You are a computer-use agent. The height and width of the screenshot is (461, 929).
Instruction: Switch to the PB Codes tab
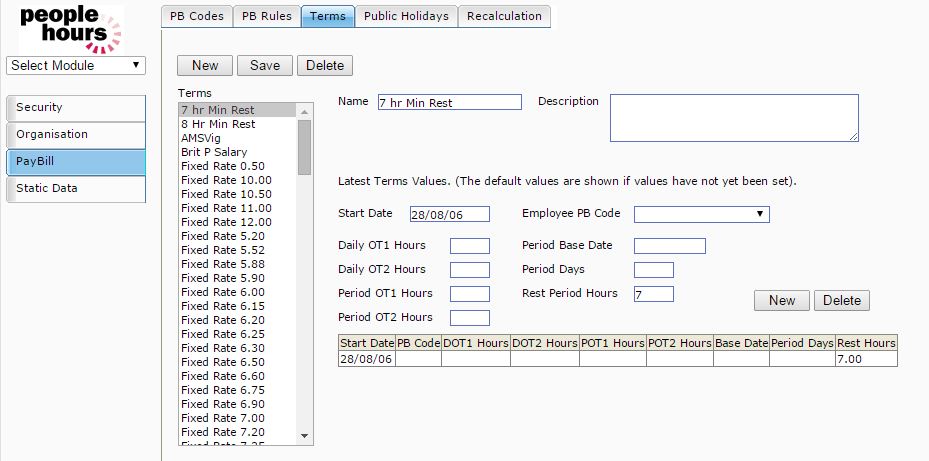[196, 16]
